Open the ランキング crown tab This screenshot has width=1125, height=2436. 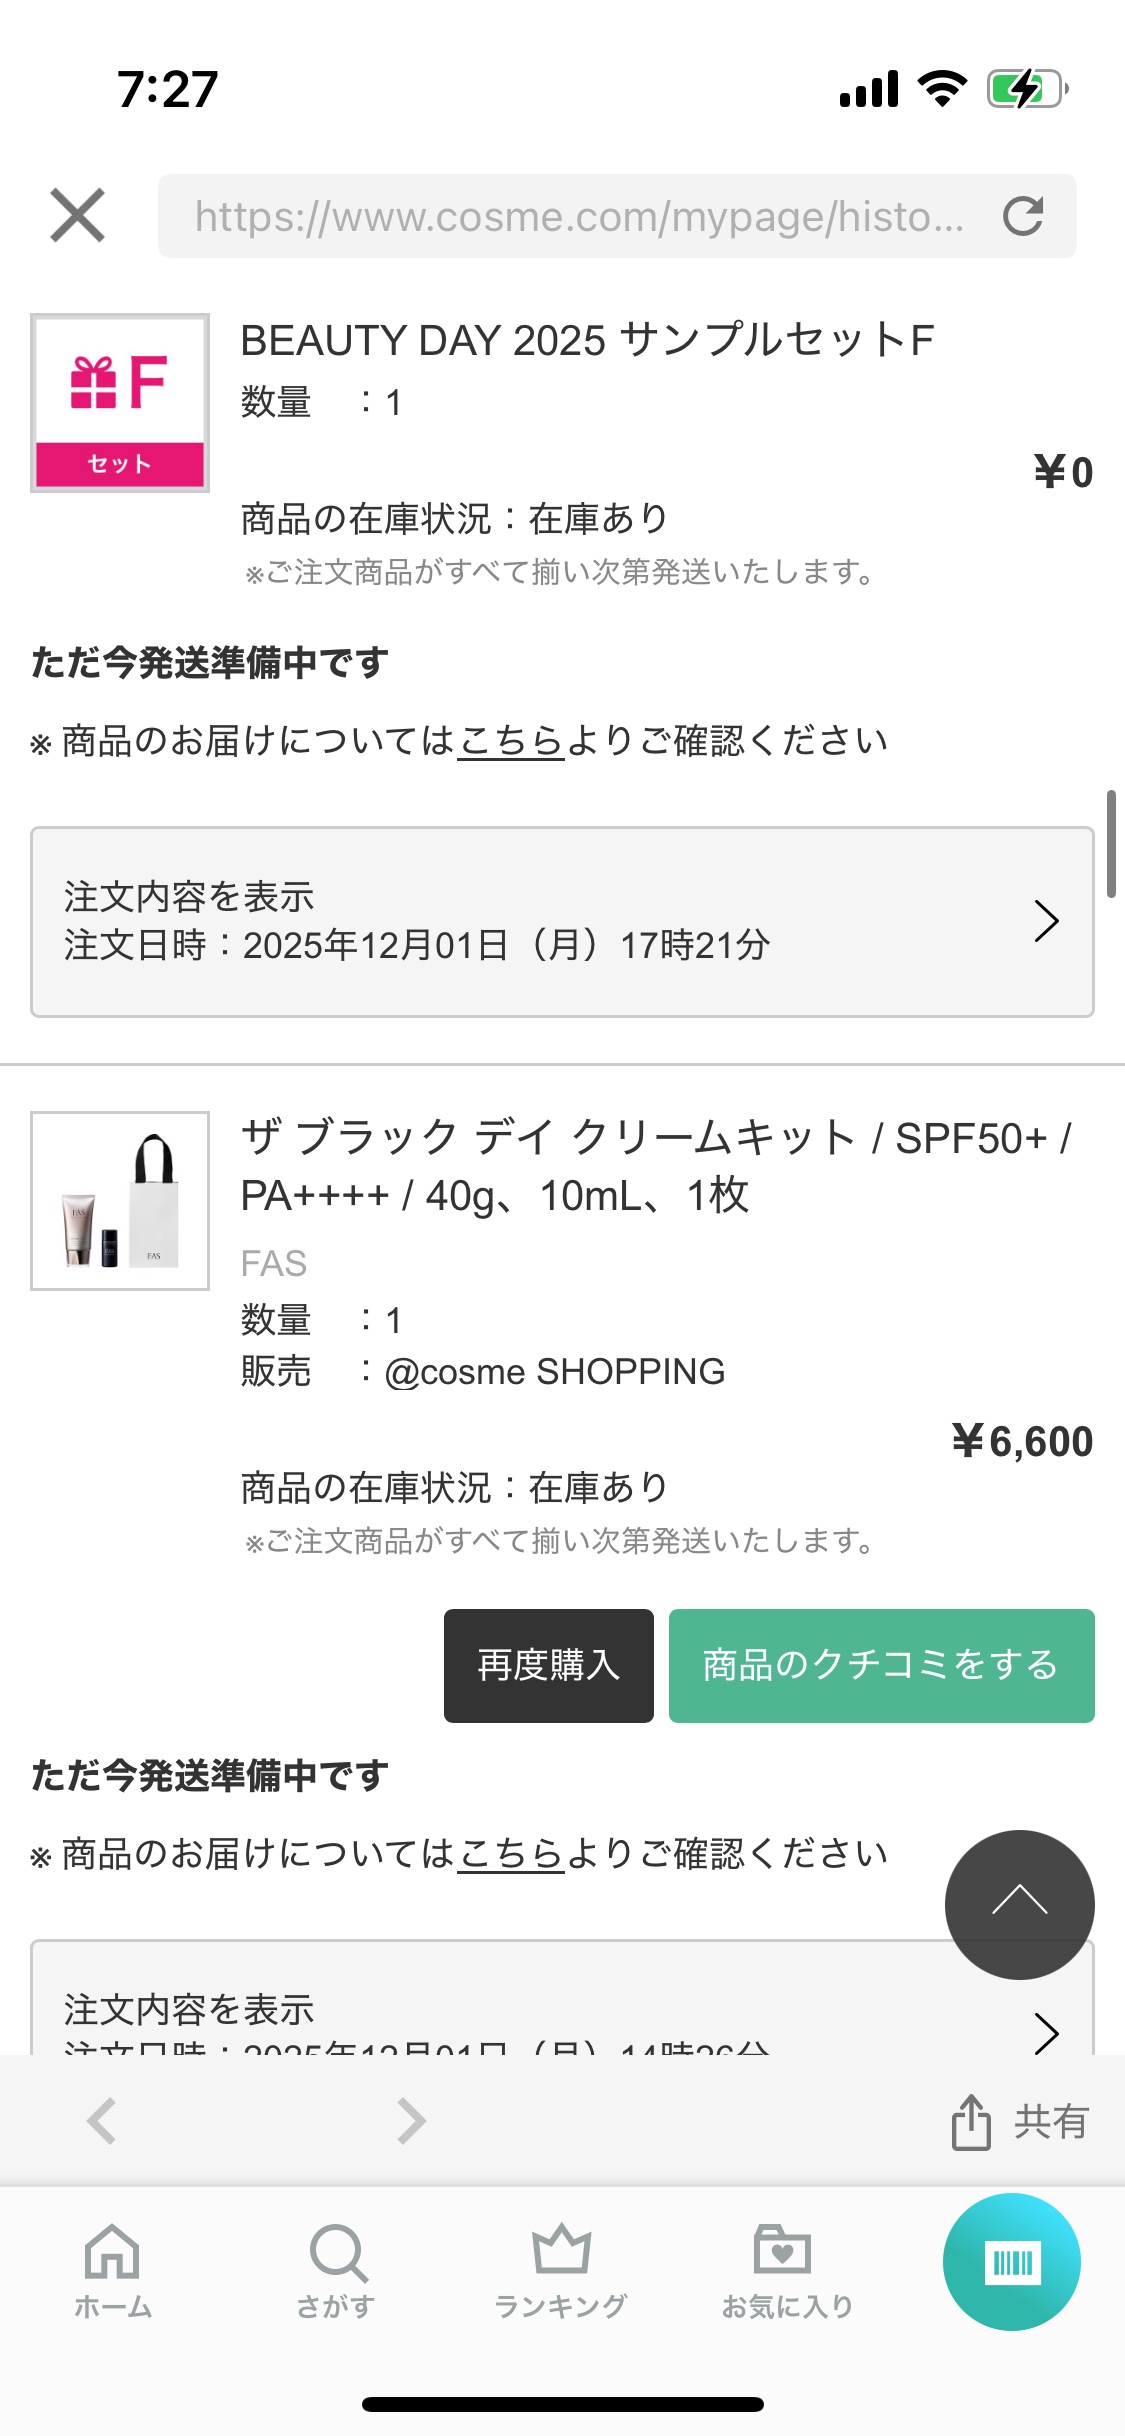point(561,2270)
